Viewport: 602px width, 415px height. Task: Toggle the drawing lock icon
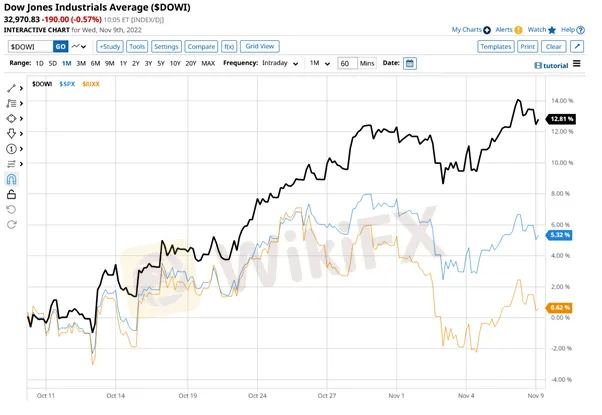(x=11, y=194)
